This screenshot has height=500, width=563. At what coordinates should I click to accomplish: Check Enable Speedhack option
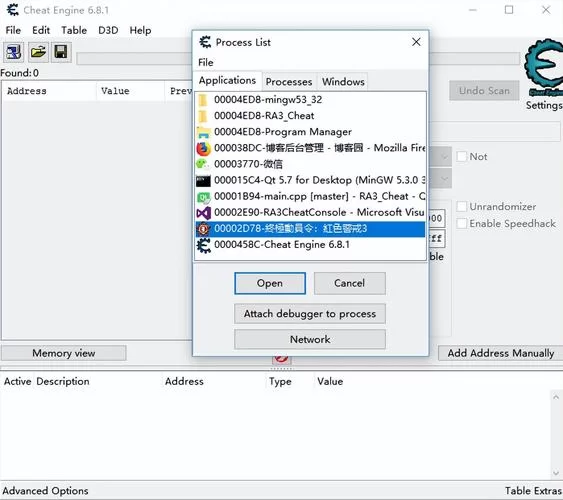tap(461, 223)
